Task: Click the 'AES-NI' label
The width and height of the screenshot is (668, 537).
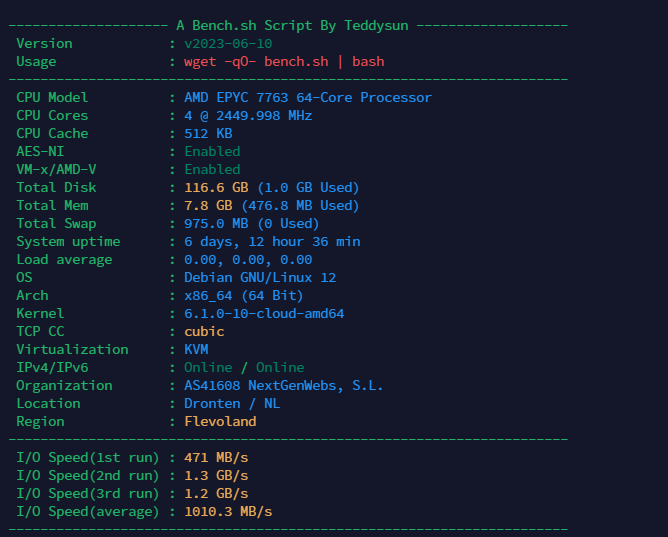Action: coord(40,152)
